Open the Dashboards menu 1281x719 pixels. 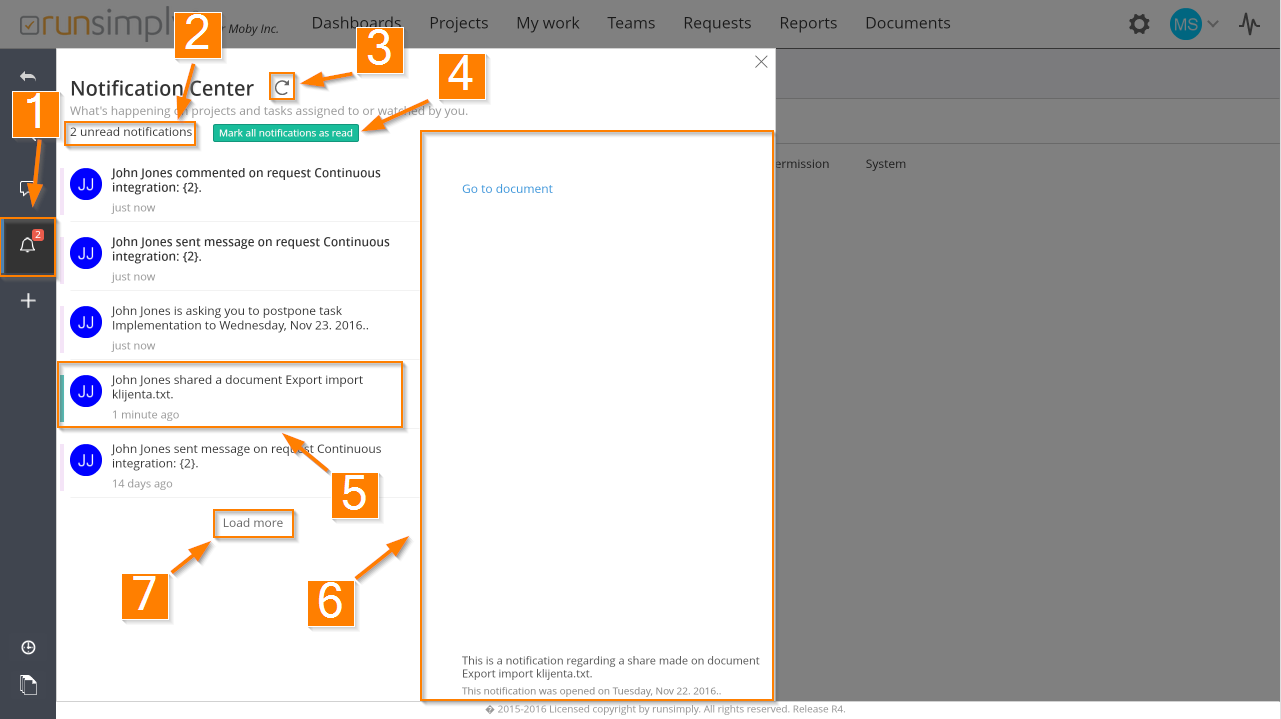click(356, 23)
